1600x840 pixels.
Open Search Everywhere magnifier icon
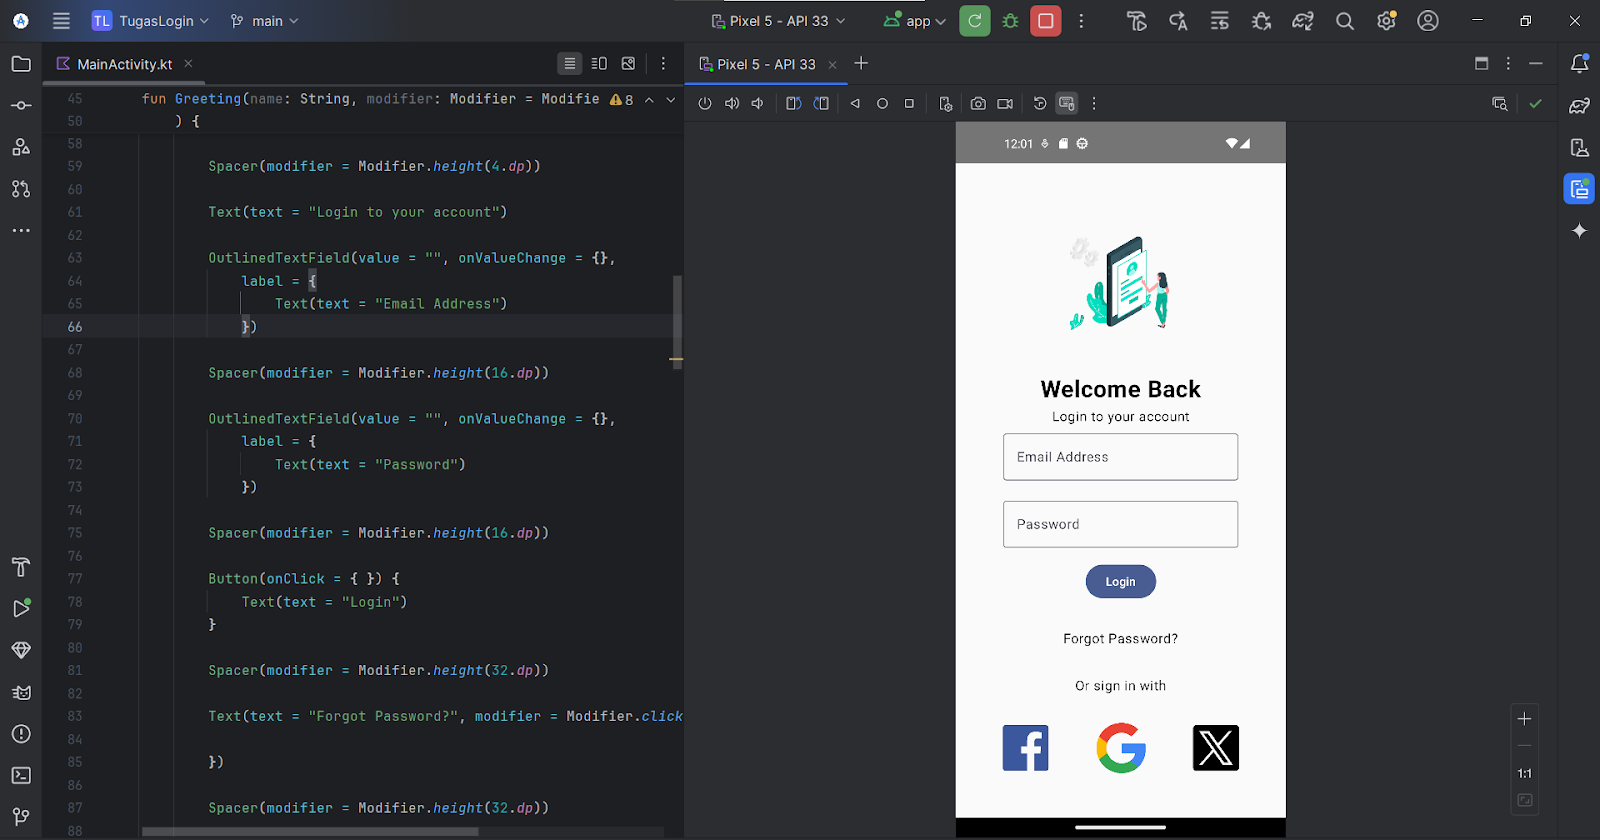click(1345, 21)
